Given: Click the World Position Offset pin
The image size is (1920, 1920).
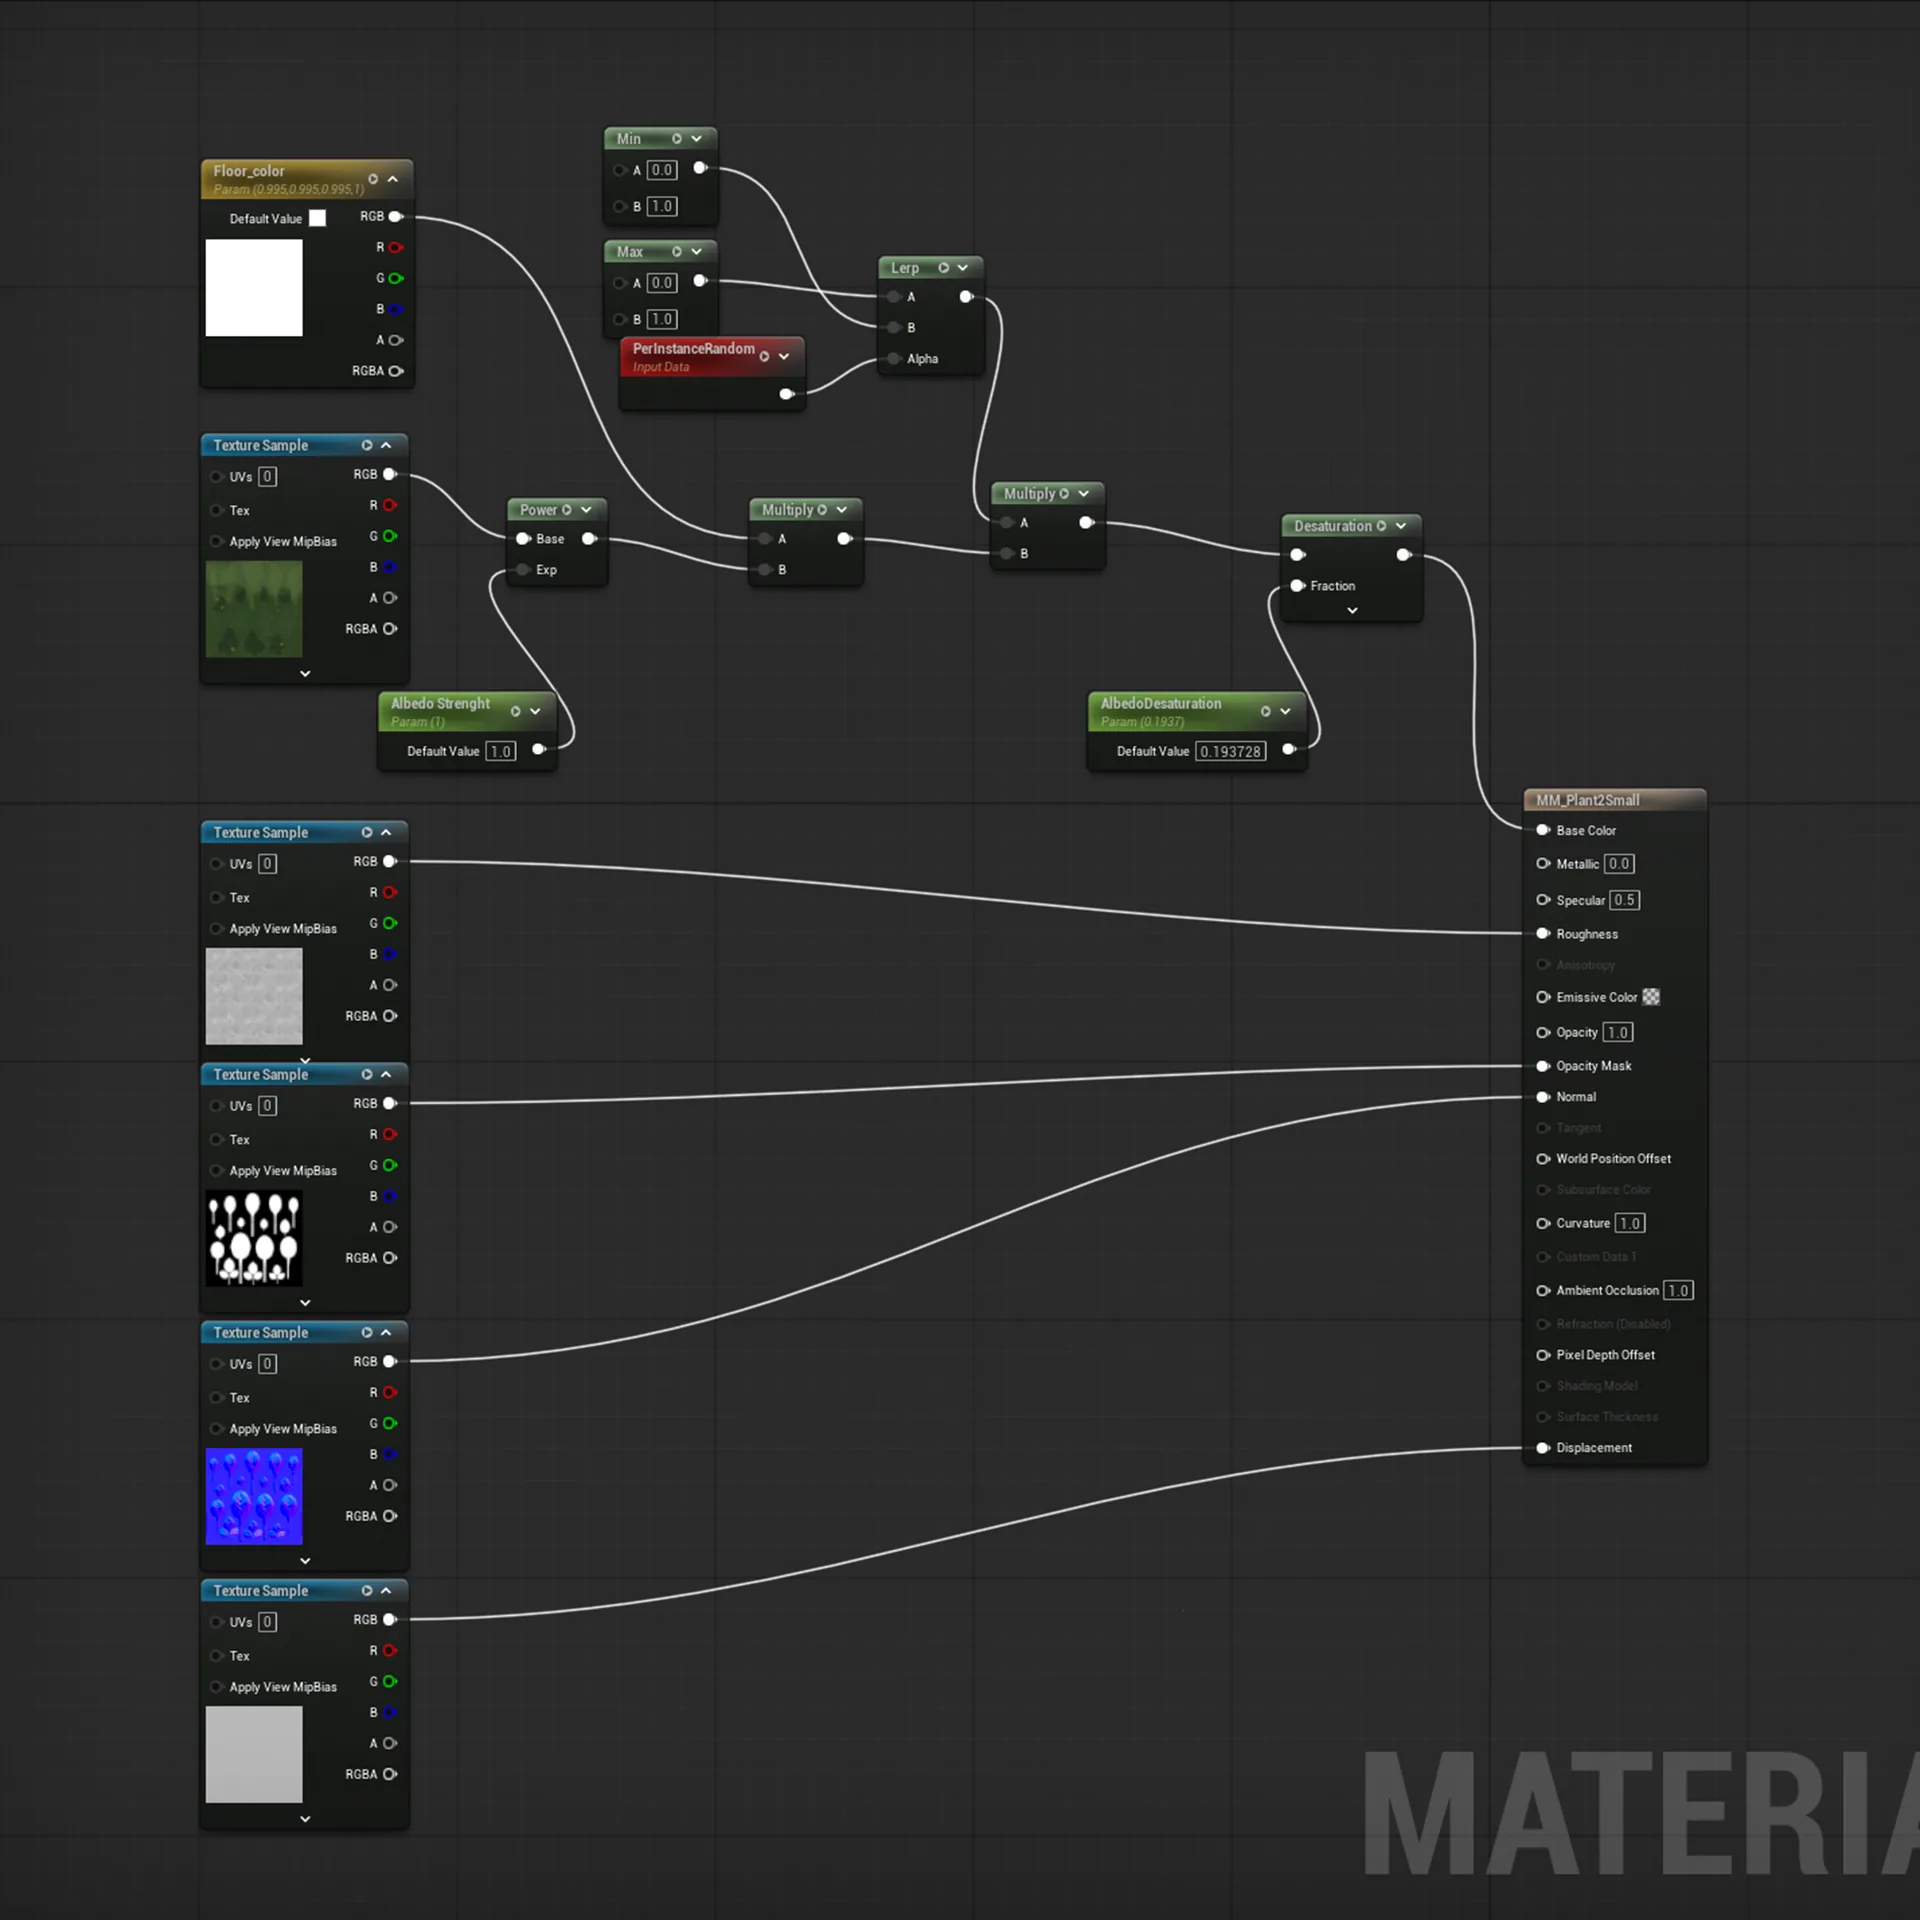Looking at the screenshot, I should click(x=1543, y=1159).
